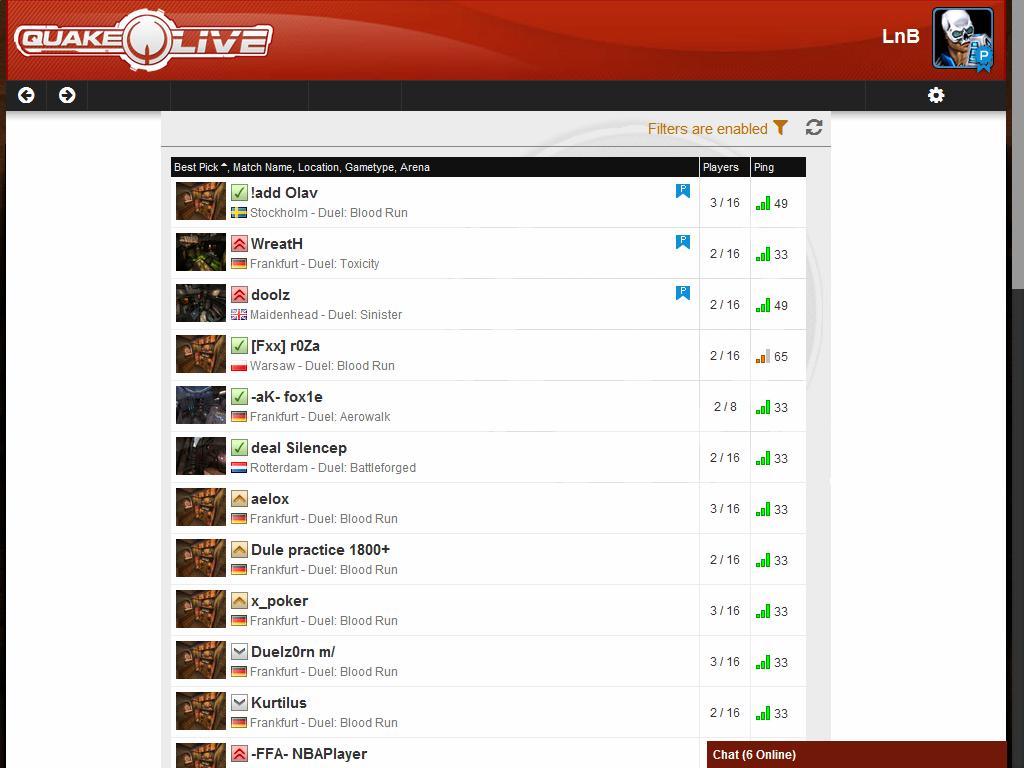Click the Polish flag on [Fxx] r0Za row
The width and height of the screenshot is (1024, 768).
point(239,366)
